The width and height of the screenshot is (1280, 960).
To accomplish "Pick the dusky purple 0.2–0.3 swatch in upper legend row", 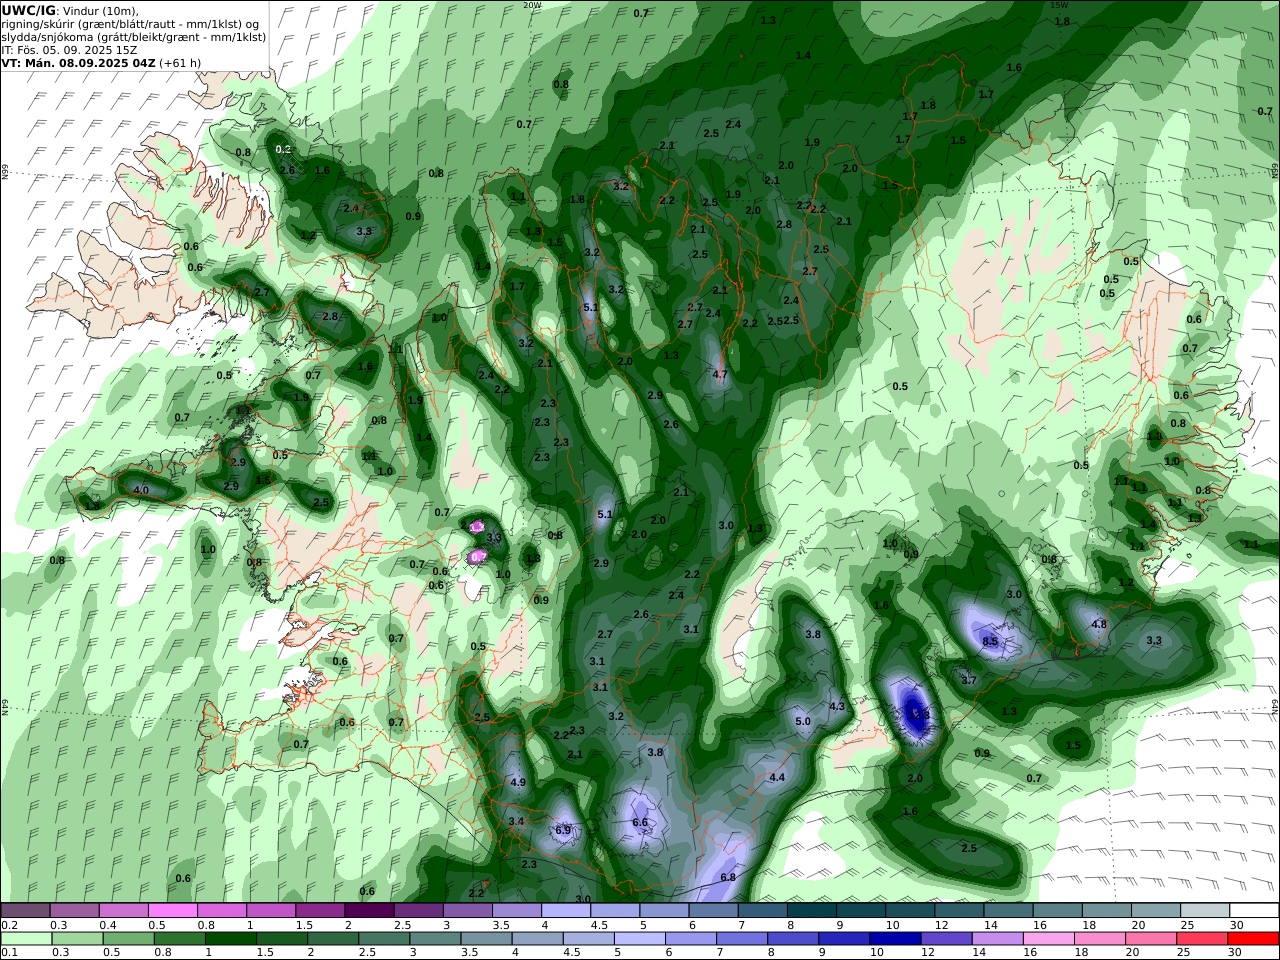I will pos(26,910).
